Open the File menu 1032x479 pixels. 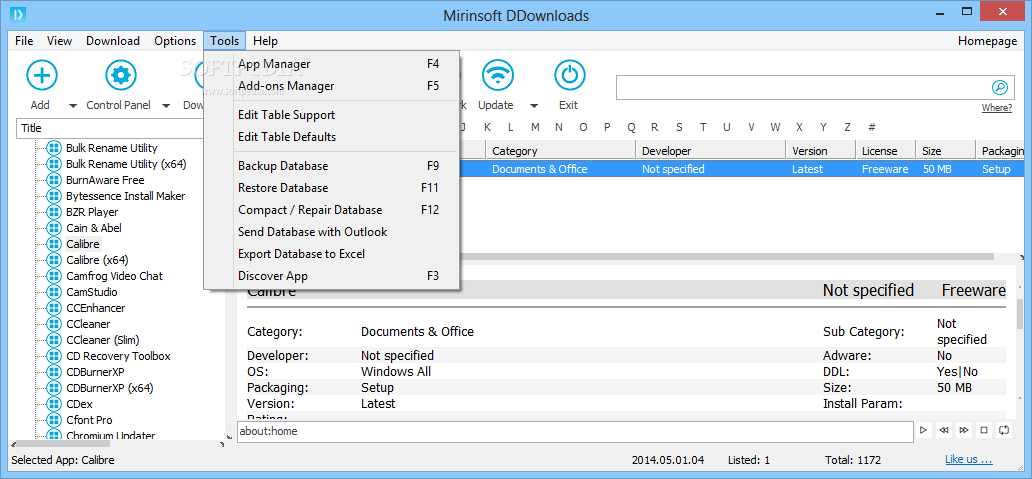[x=24, y=41]
